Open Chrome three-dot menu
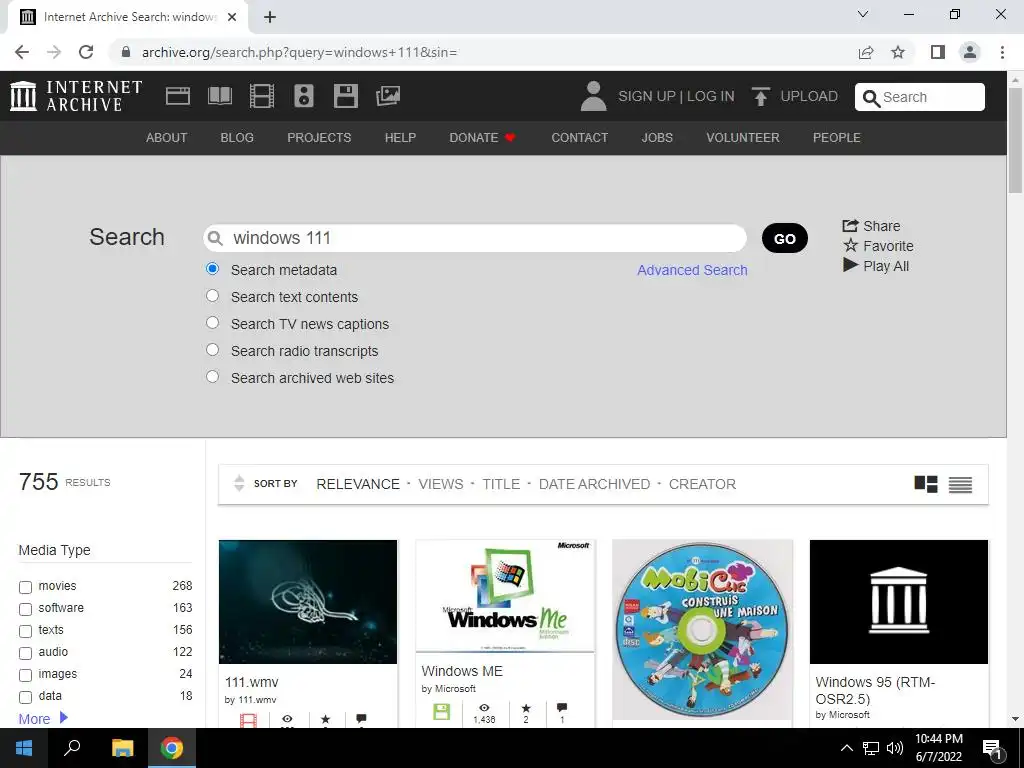The height and width of the screenshot is (768, 1024). click(1002, 52)
